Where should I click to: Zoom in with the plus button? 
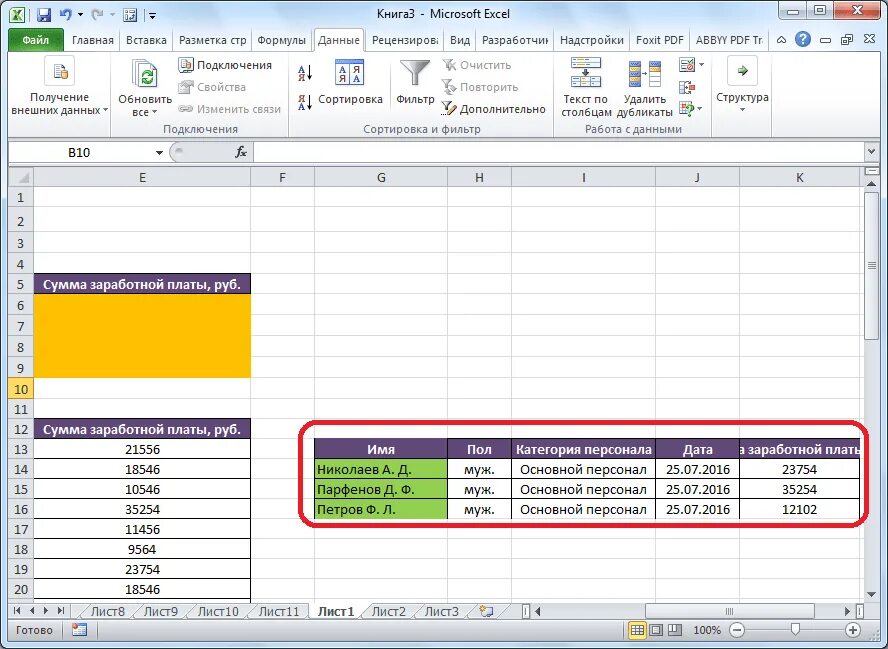coord(852,630)
